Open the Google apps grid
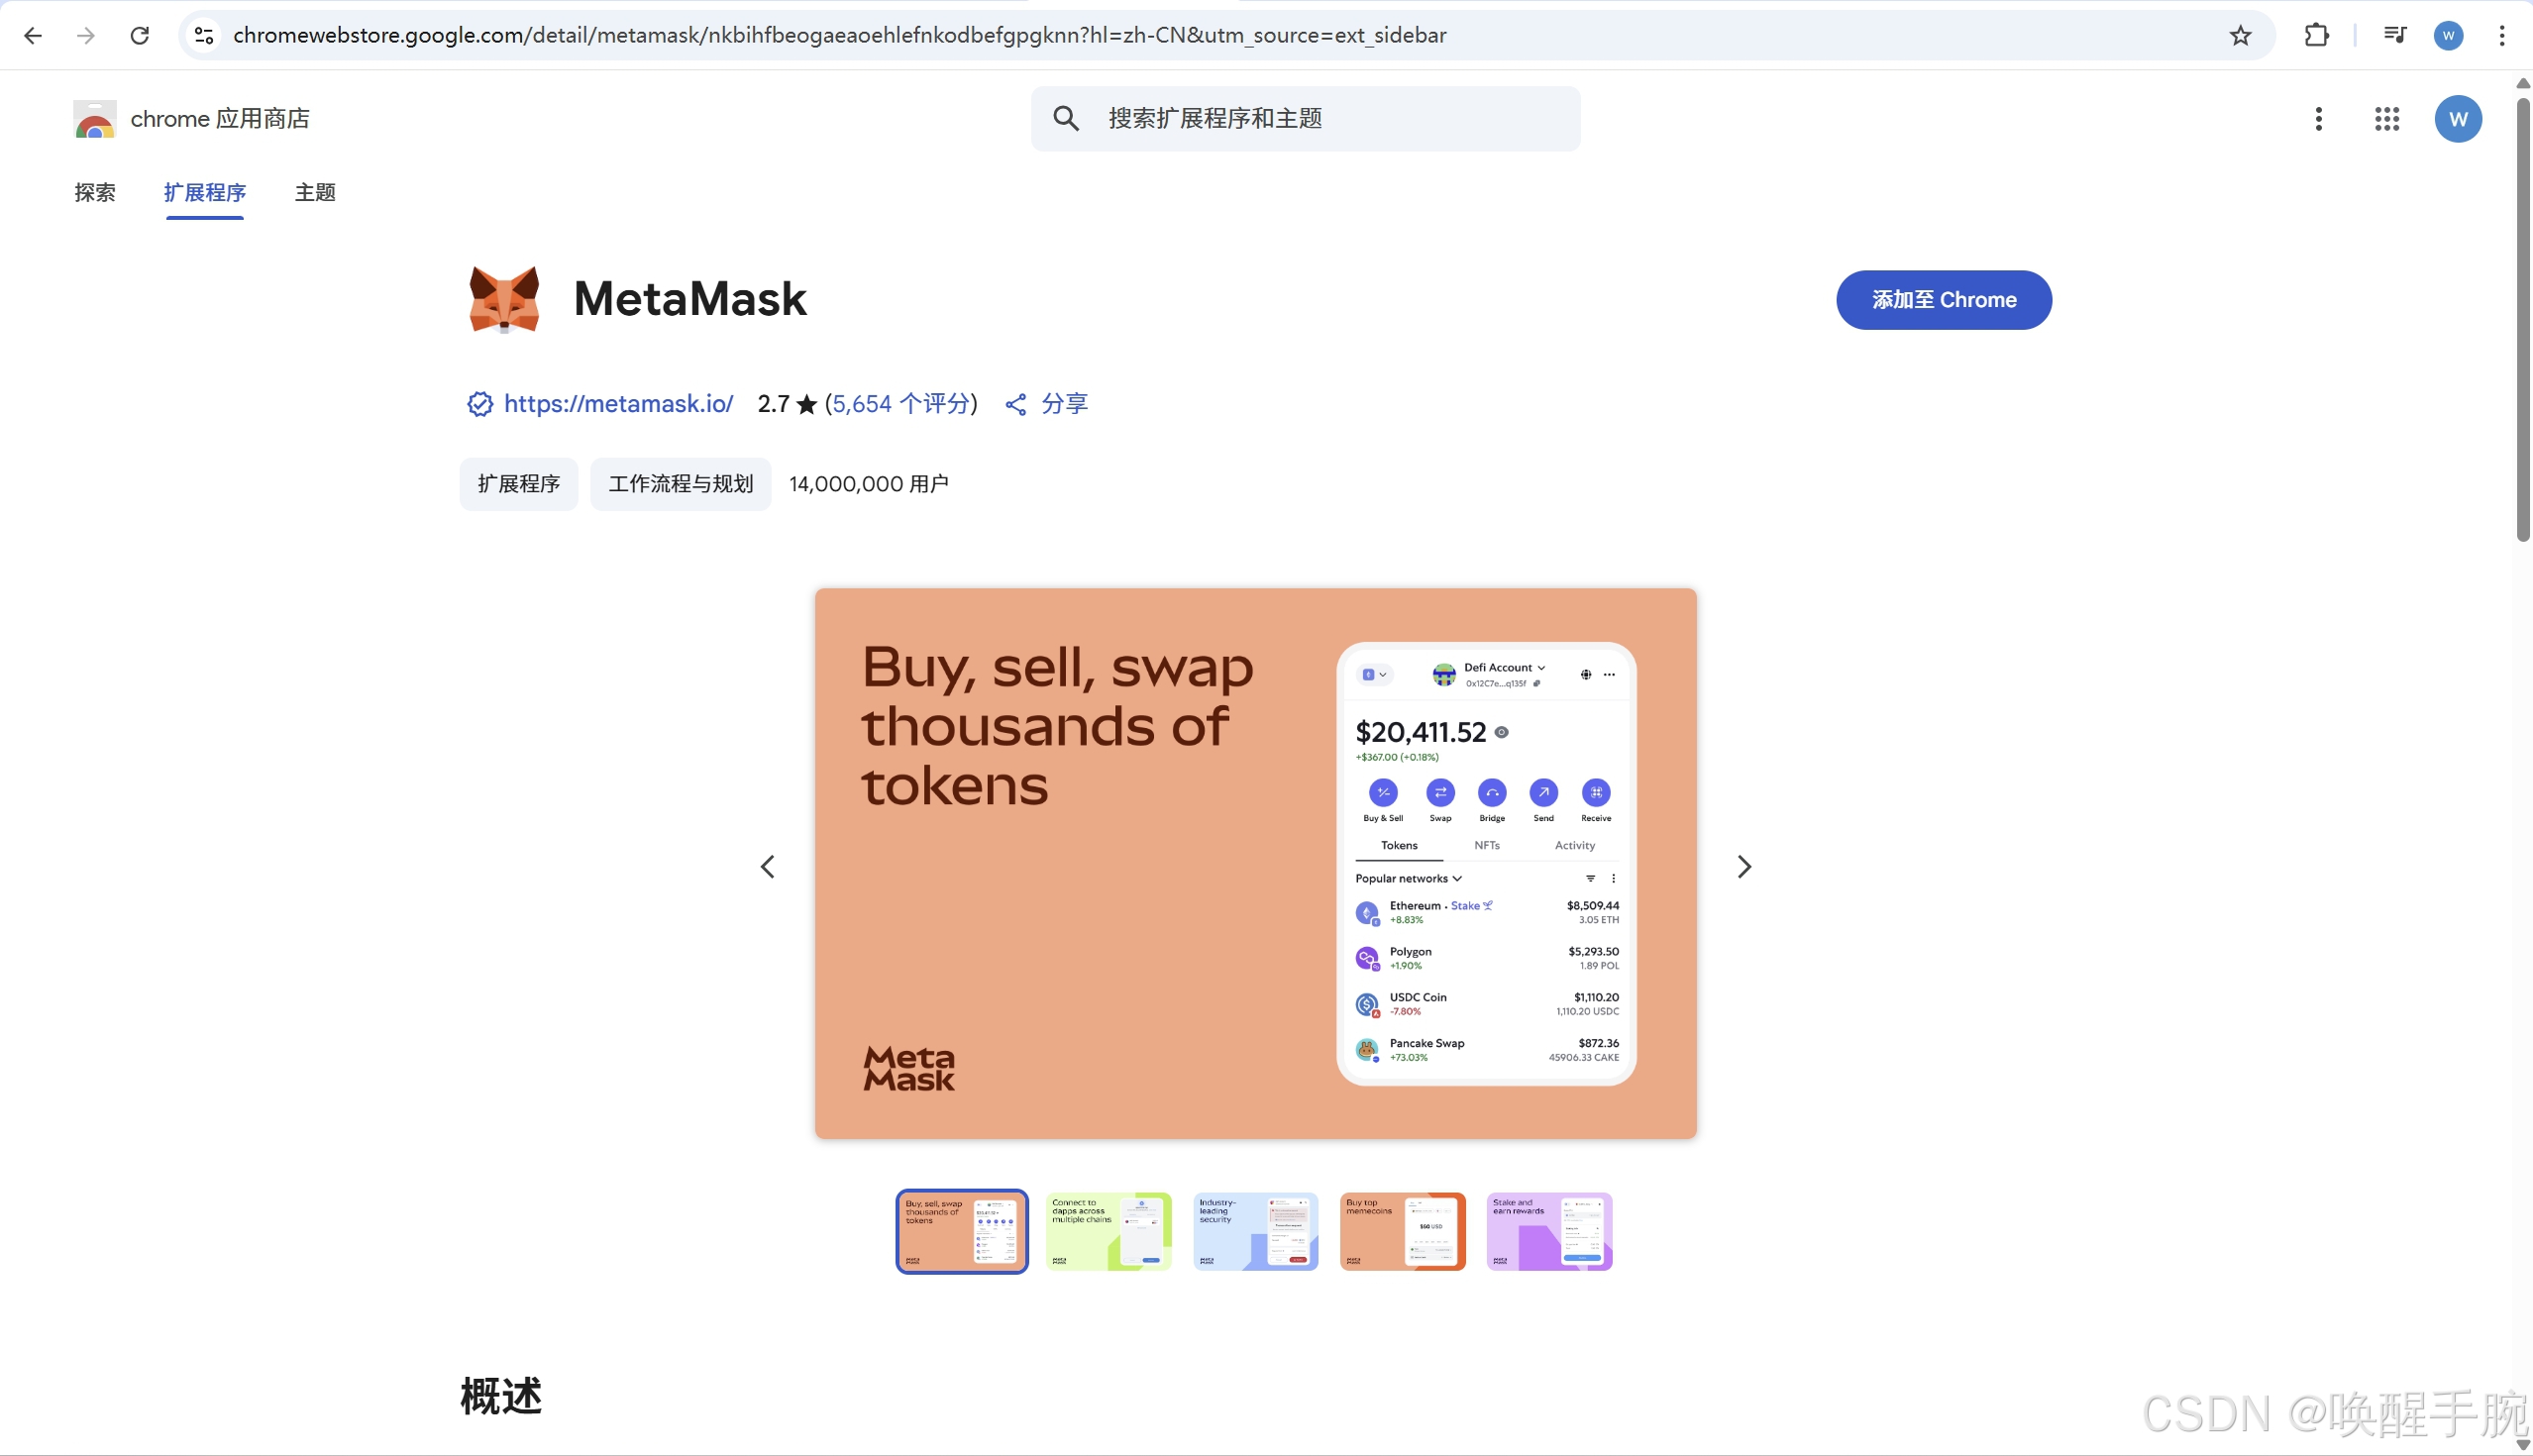 (2387, 119)
